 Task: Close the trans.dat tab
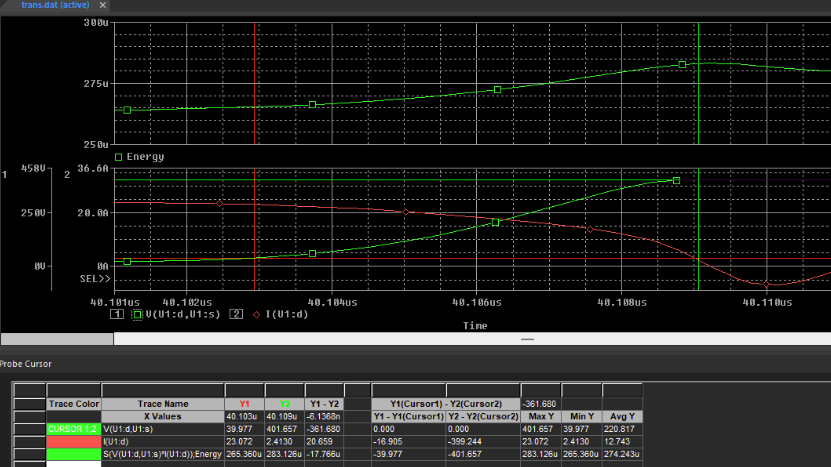pyautogui.click(x=103, y=5)
